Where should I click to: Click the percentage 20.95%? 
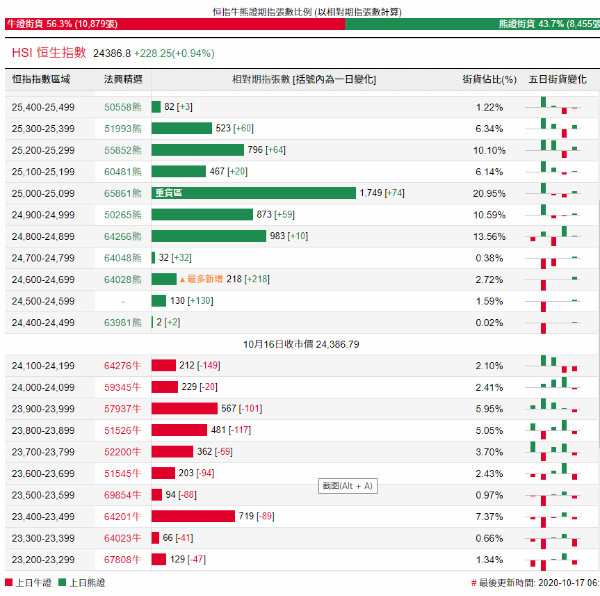click(x=489, y=194)
